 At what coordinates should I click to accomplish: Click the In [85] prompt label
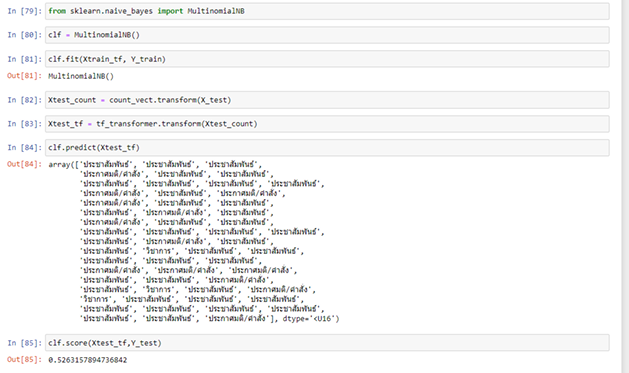(x=24, y=343)
